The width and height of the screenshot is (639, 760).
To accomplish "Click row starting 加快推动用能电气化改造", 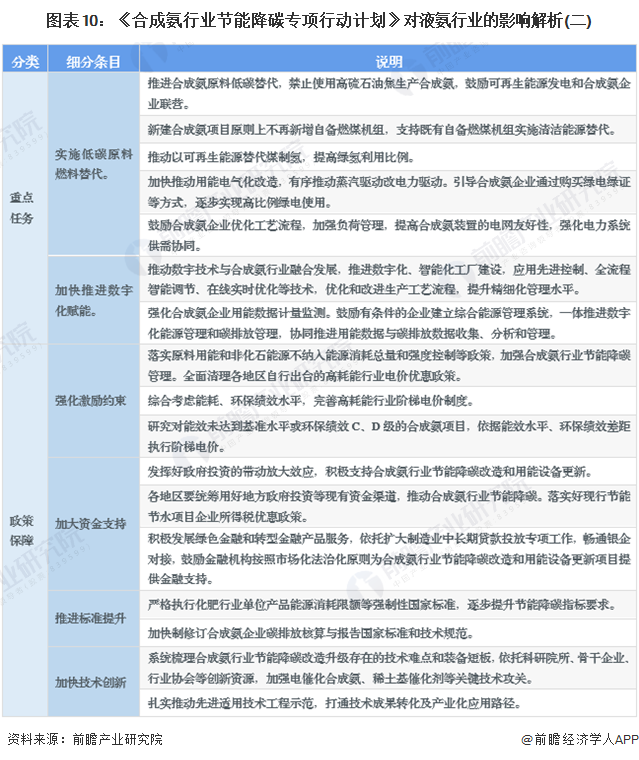I will [388, 192].
